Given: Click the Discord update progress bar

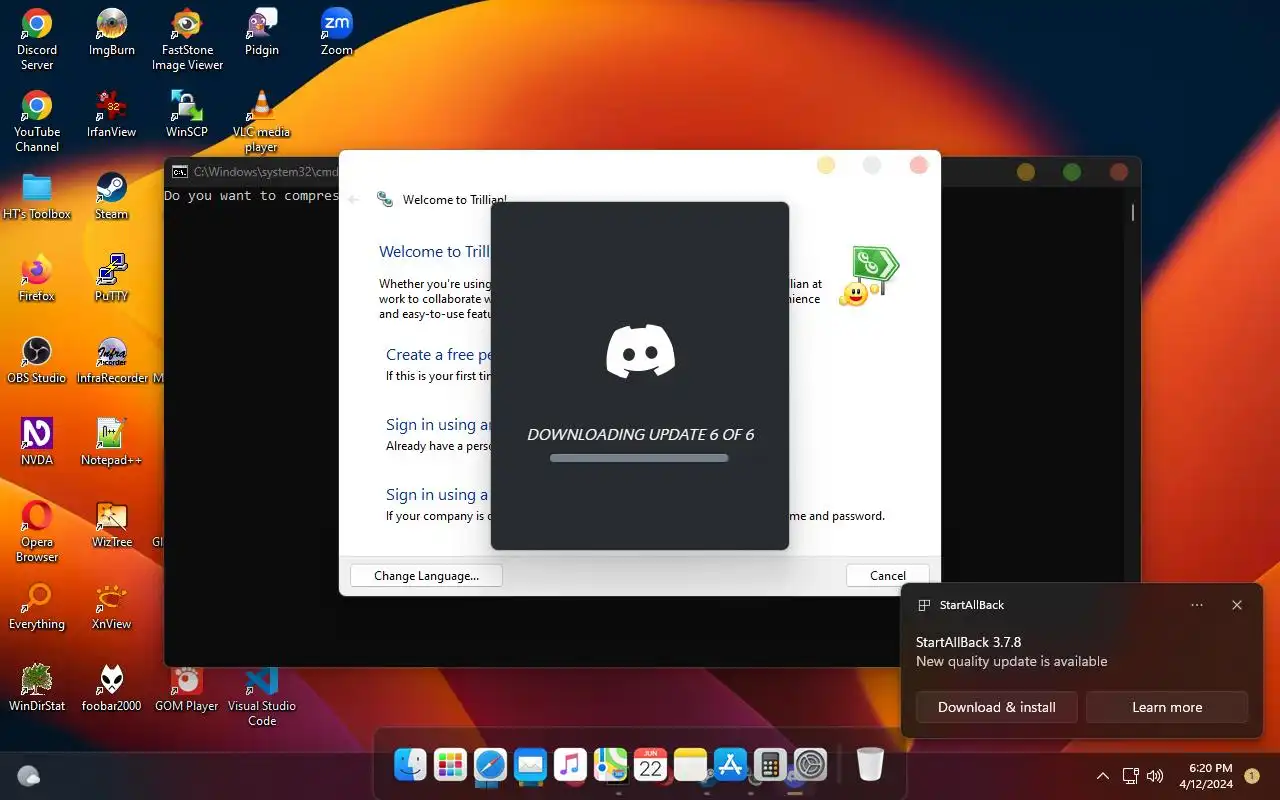Looking at the screenshot, I should [x=639, y=458].
